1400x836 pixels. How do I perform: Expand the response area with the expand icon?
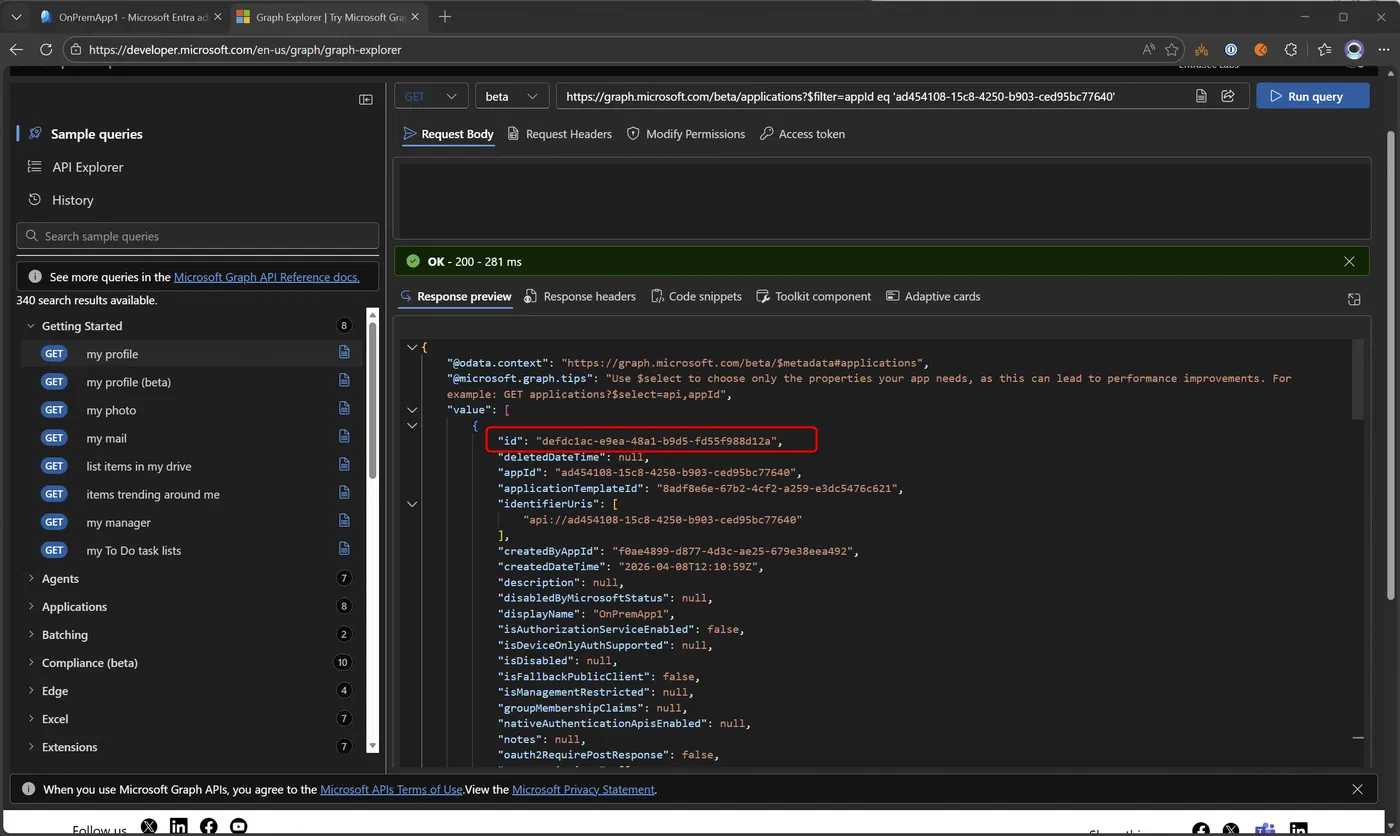point(1354,299)
